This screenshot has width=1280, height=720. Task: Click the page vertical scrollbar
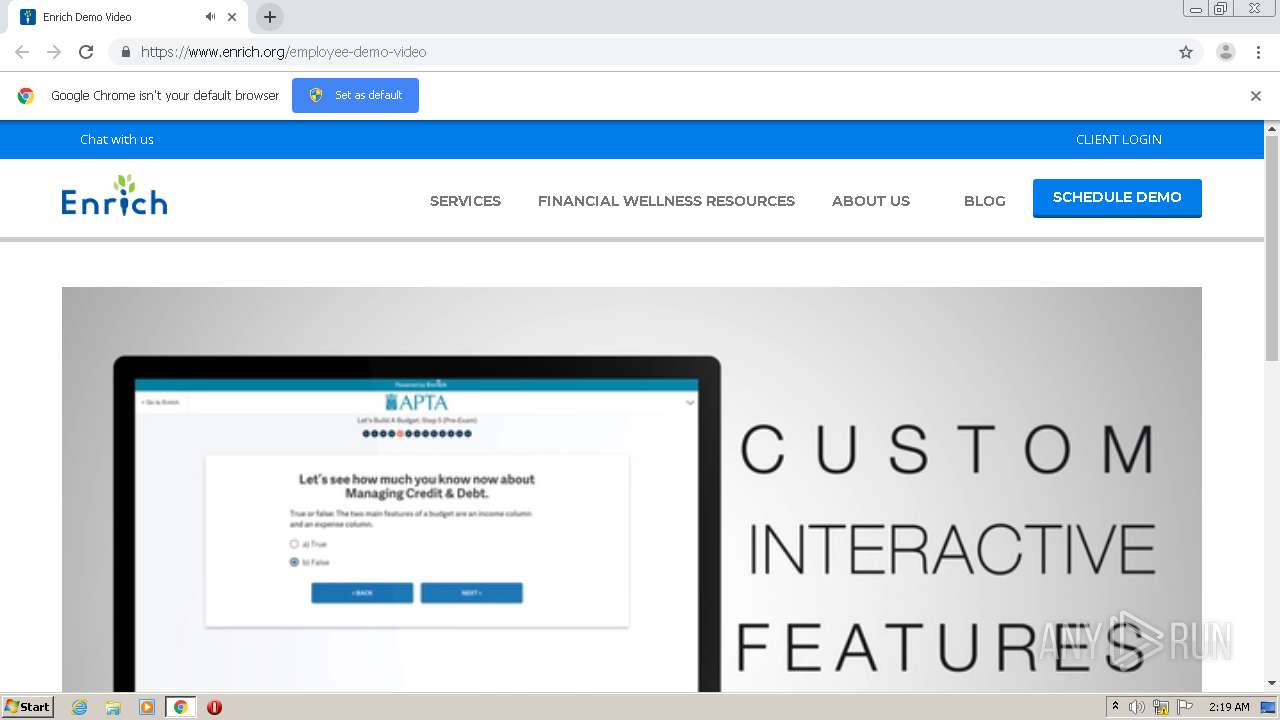click(x=1272, y=248)
